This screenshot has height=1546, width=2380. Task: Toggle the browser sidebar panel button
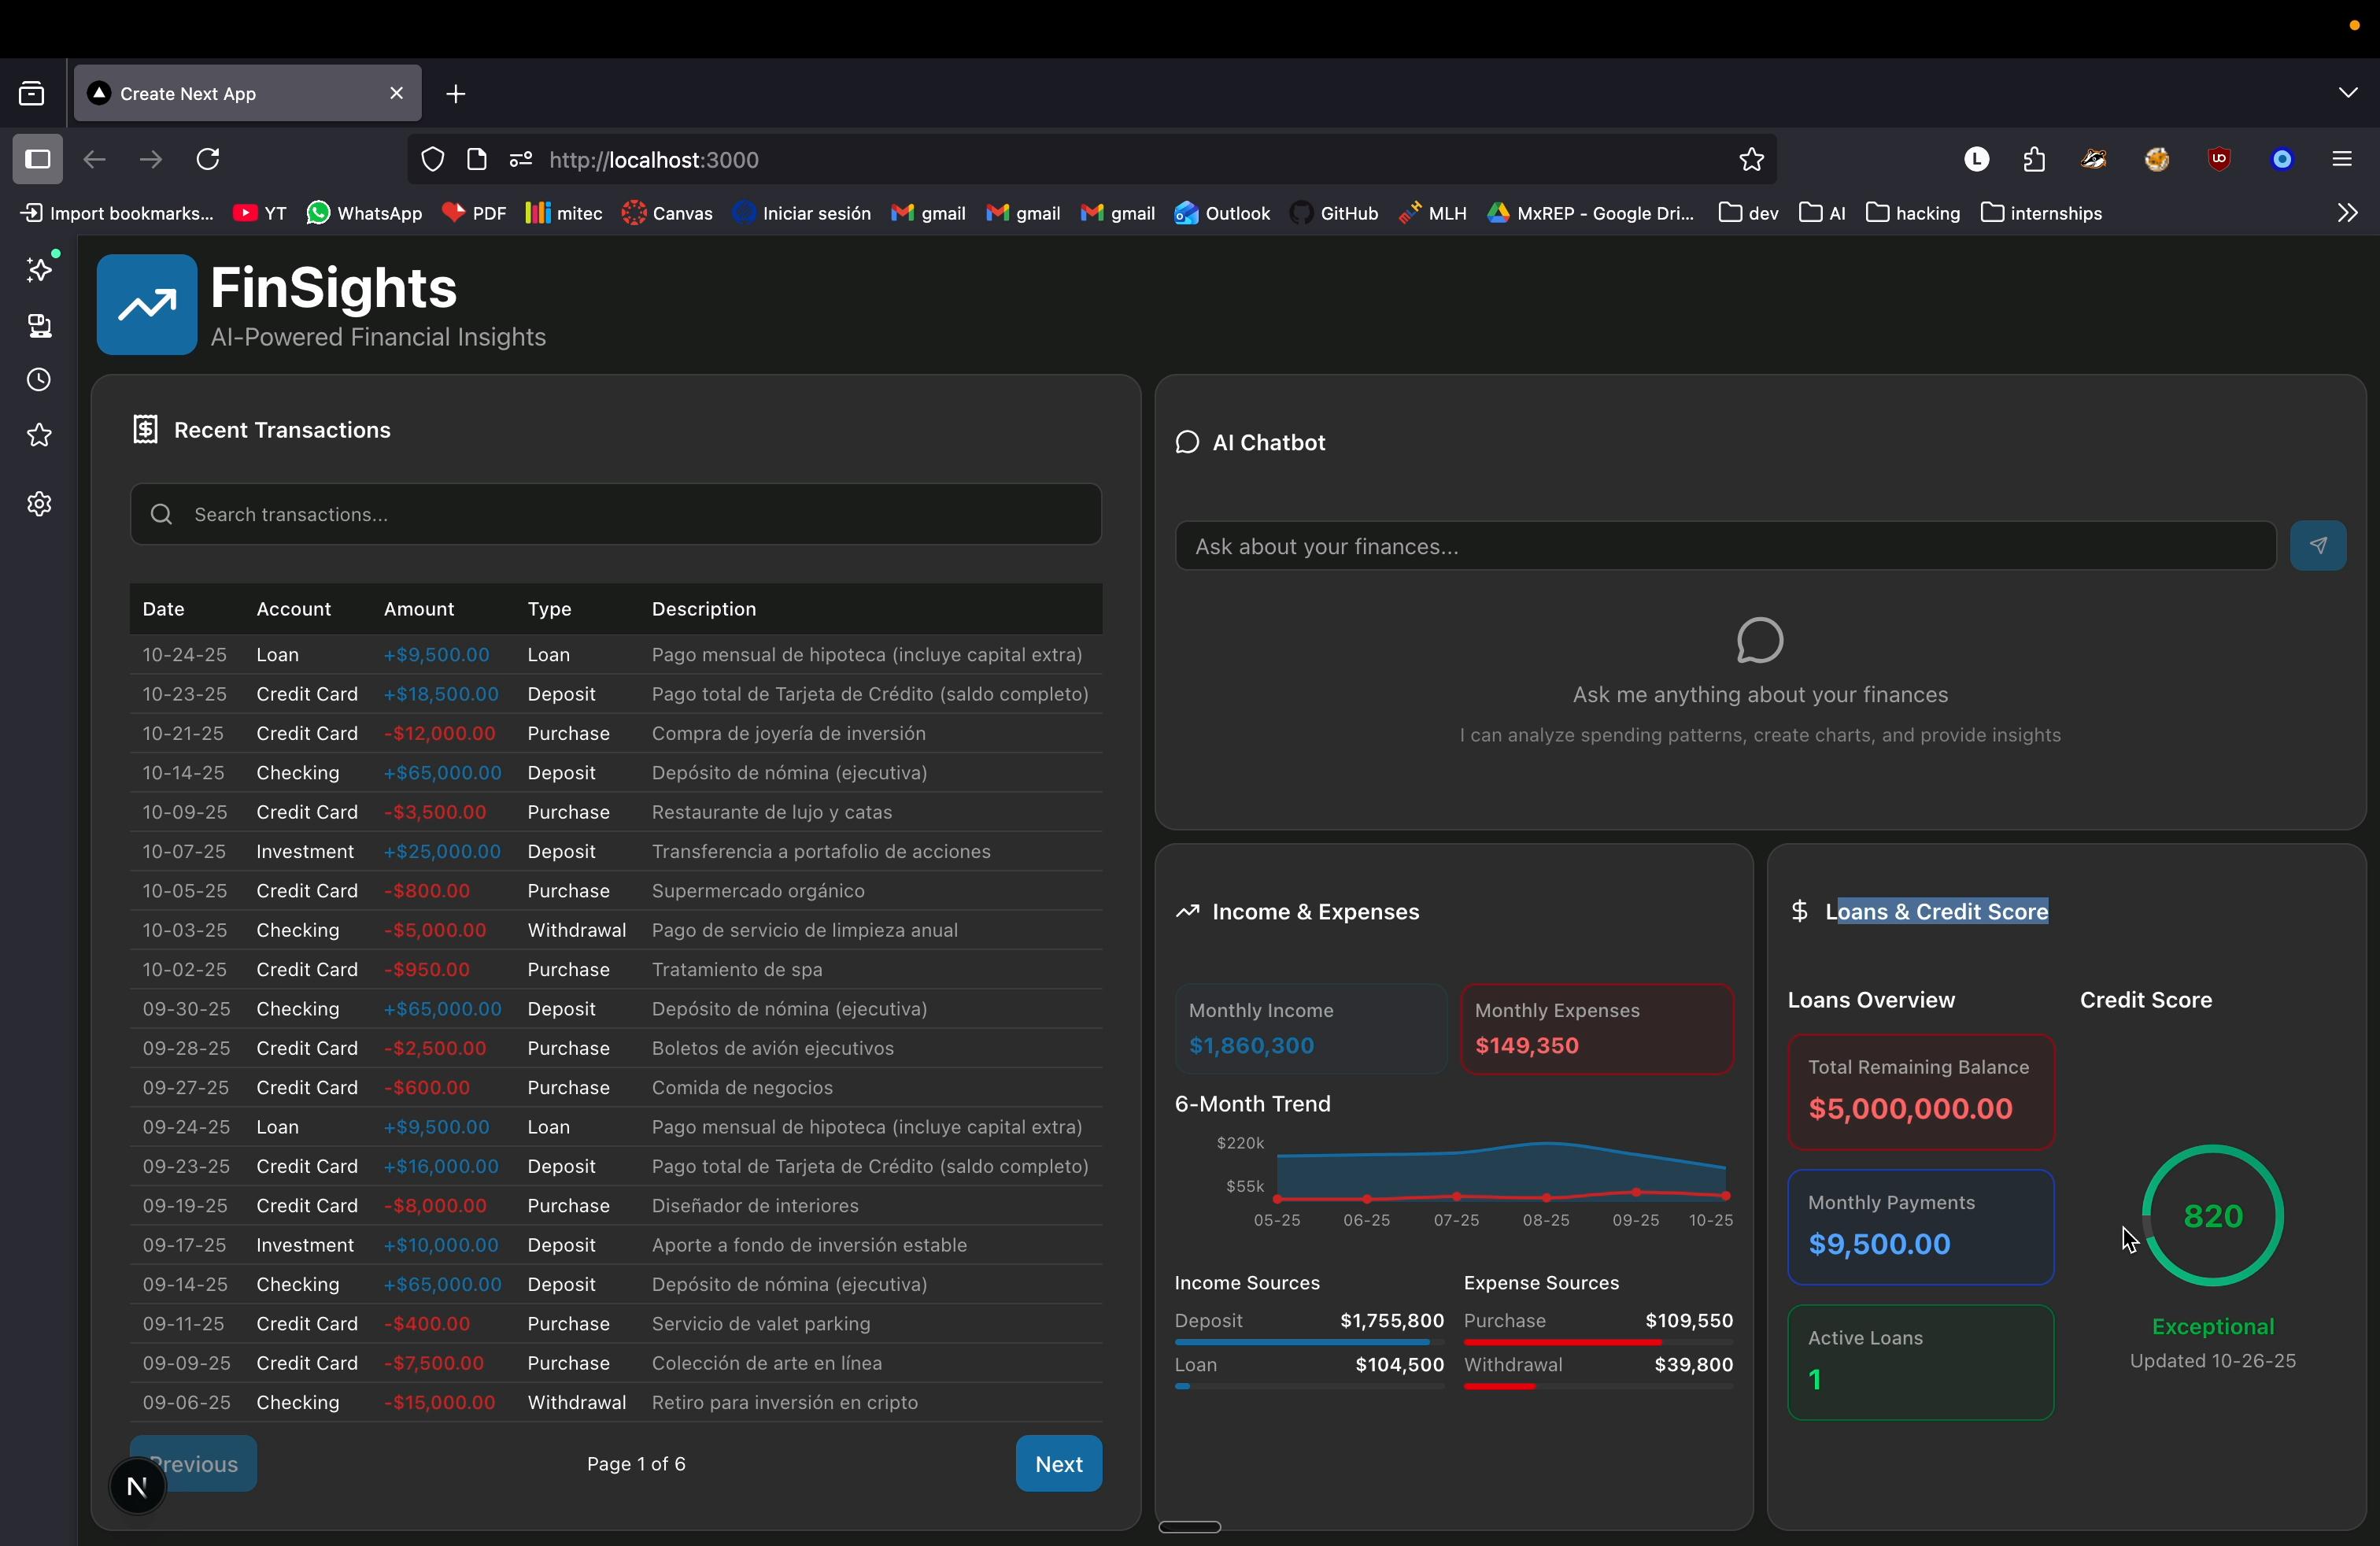(x=38, y=160)
